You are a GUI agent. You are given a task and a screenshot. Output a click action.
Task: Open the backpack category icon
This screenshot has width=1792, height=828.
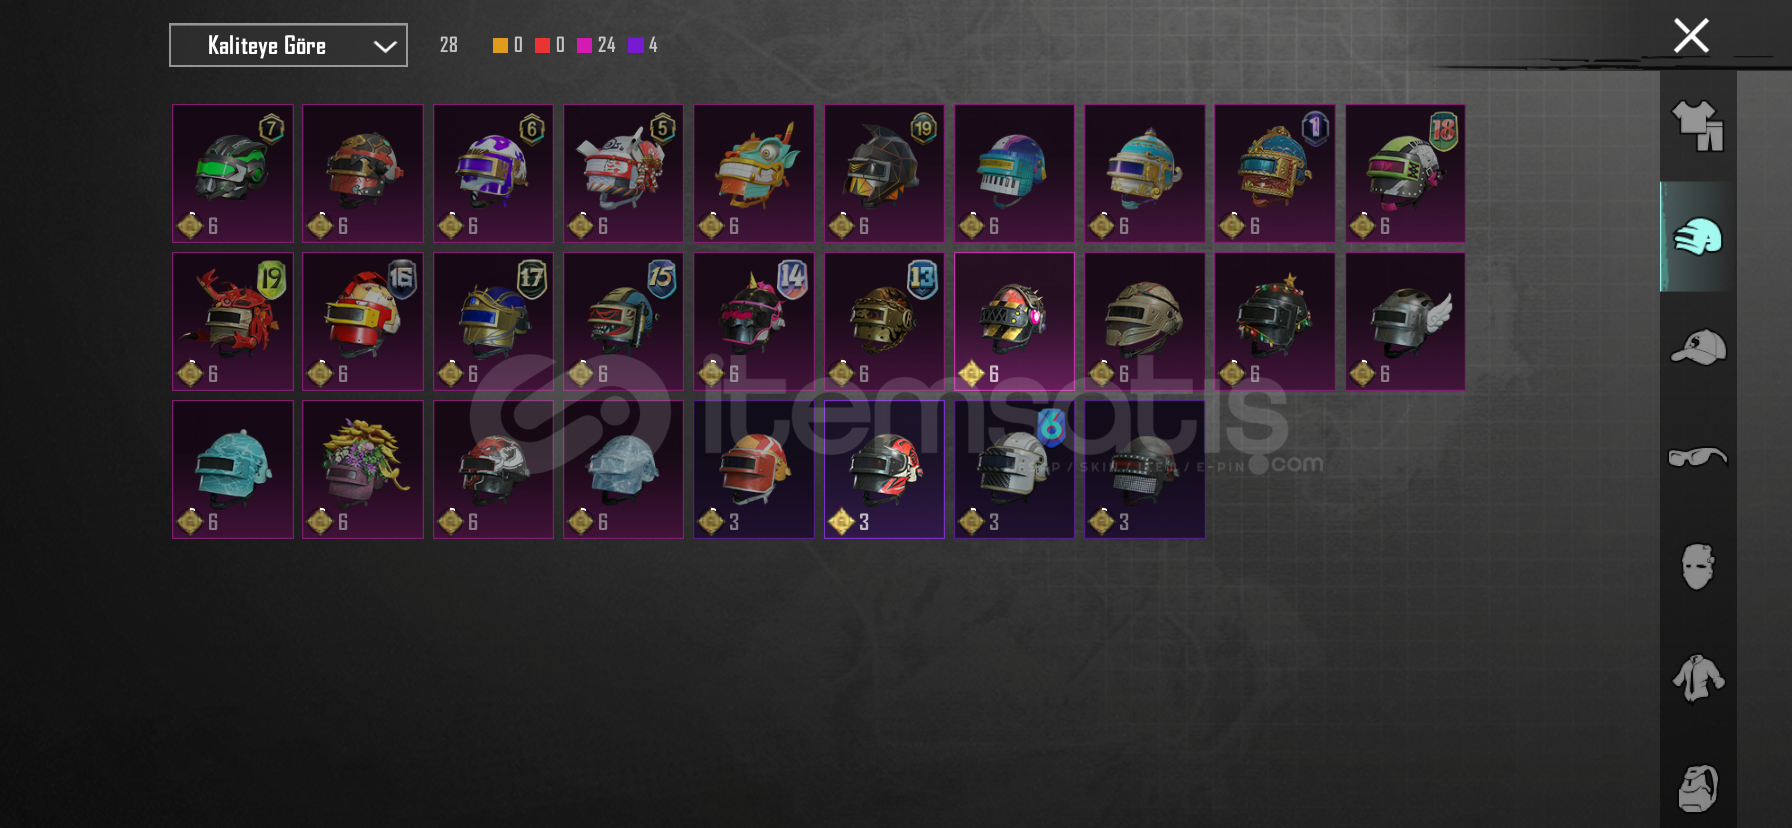[x=1698, y=788]
